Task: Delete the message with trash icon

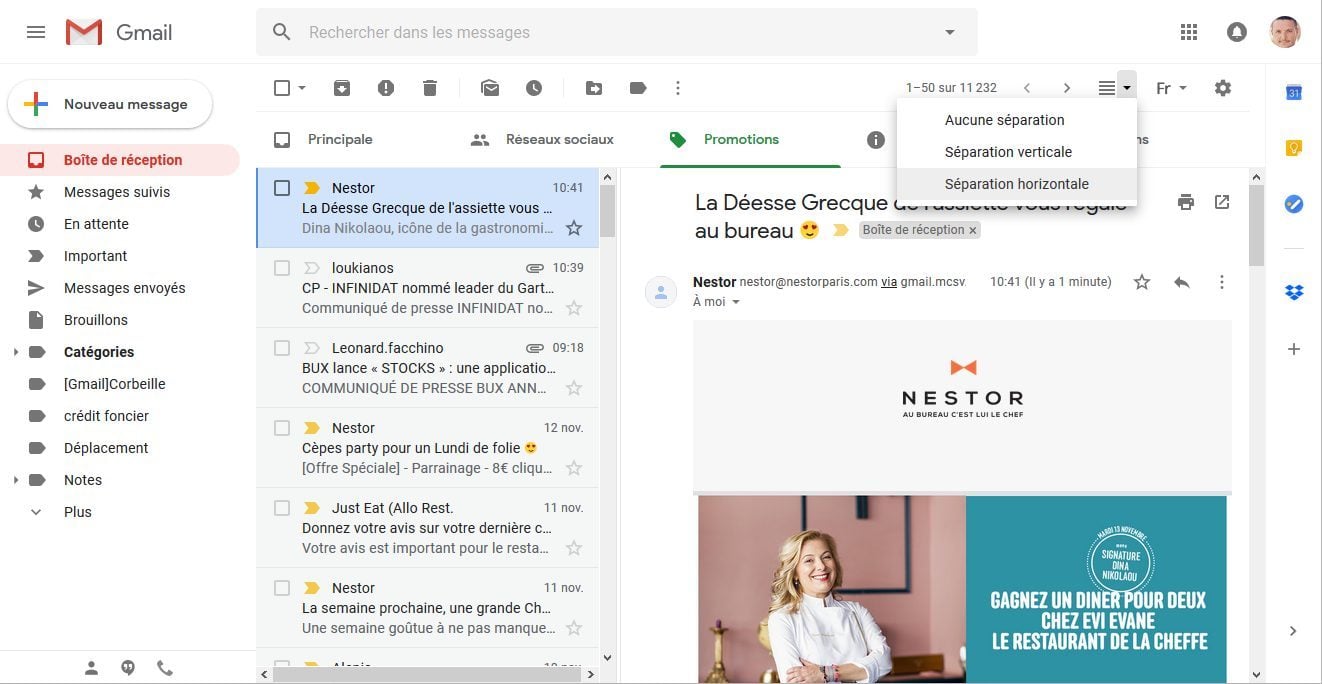Action: (430, 88)
